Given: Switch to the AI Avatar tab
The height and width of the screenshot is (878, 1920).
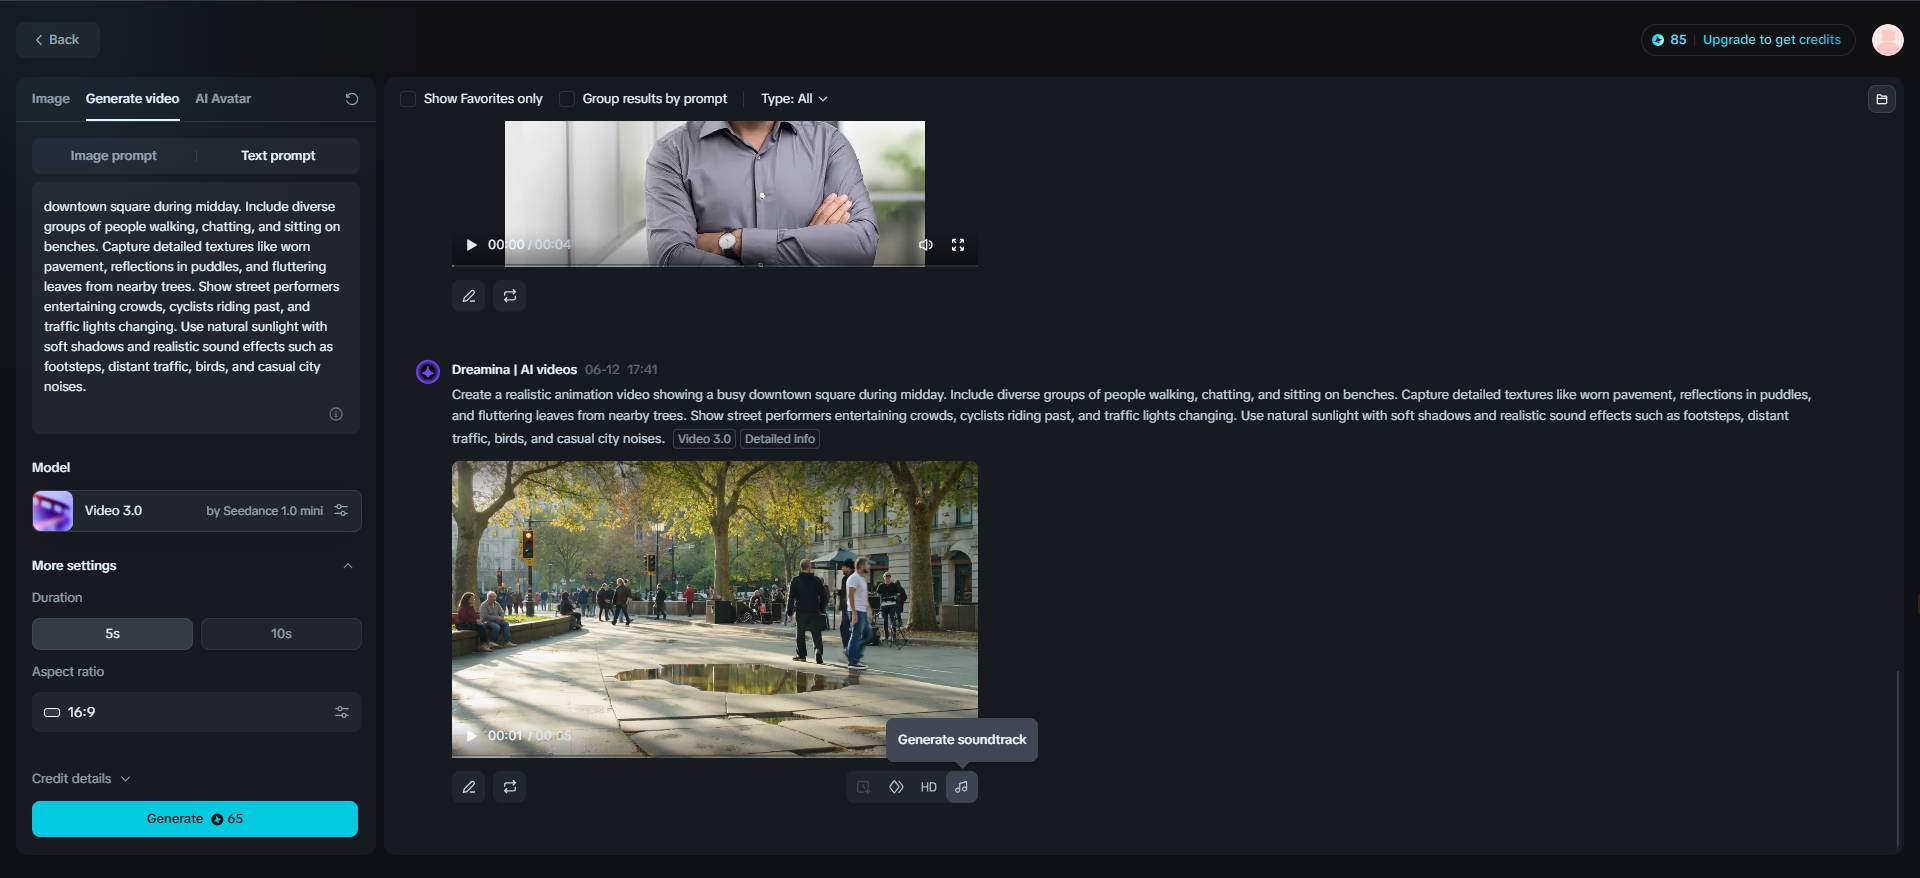Looking at the screenshot, I should point(223,99).
